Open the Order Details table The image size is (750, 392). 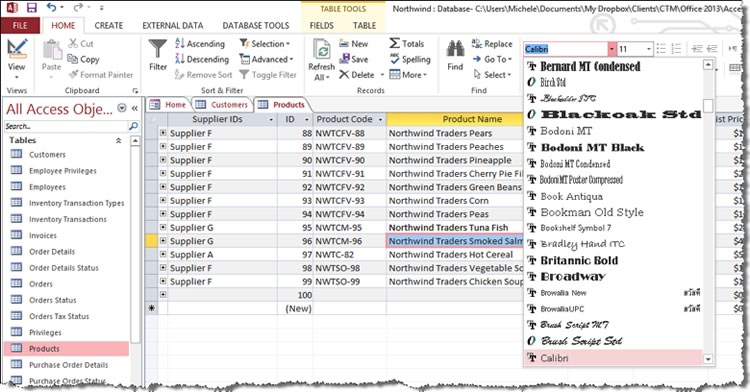tap(52, 251)
